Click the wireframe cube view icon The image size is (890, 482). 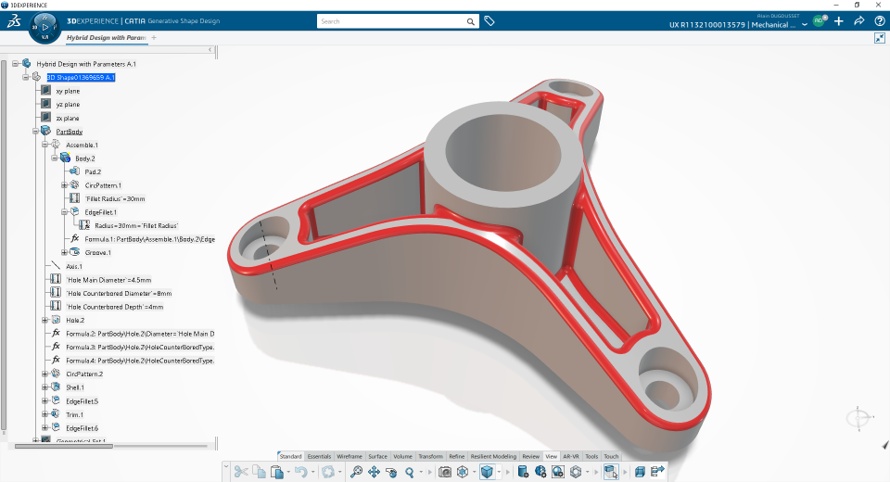pyautogui.click(x=463, y=471)
